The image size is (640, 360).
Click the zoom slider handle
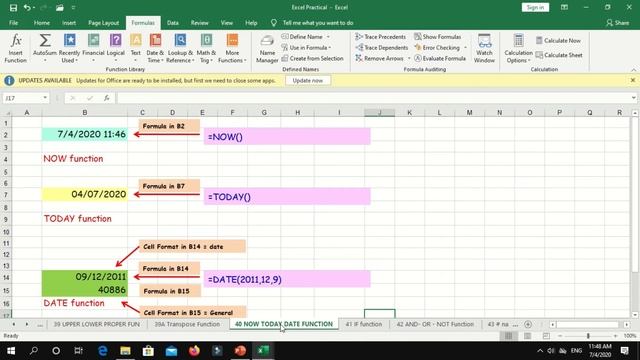(588, 336)
